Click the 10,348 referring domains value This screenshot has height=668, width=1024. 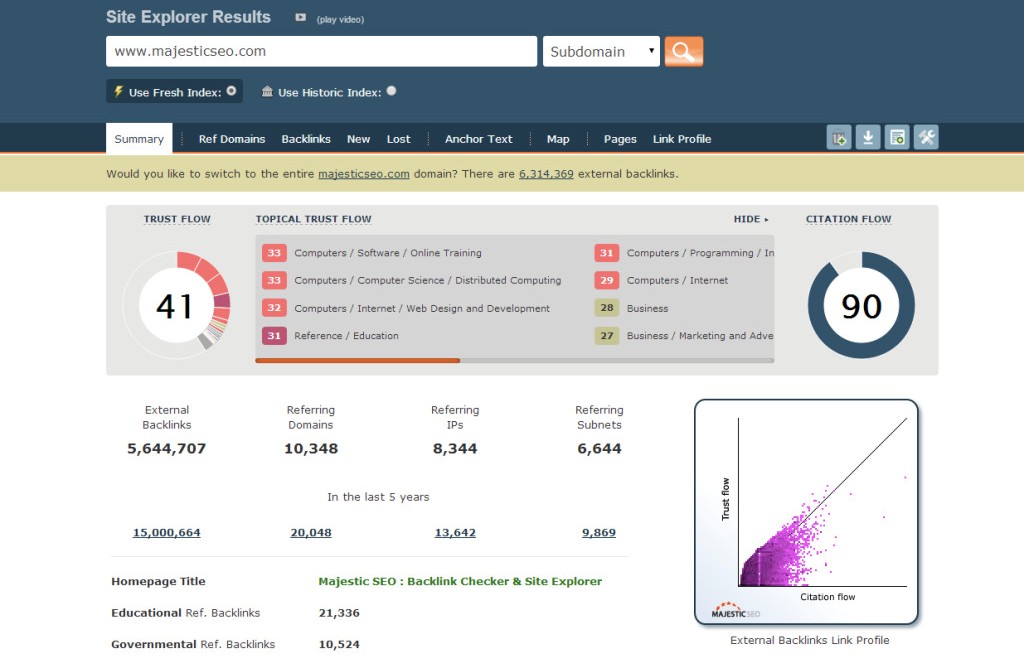click(x=311, y=449)
